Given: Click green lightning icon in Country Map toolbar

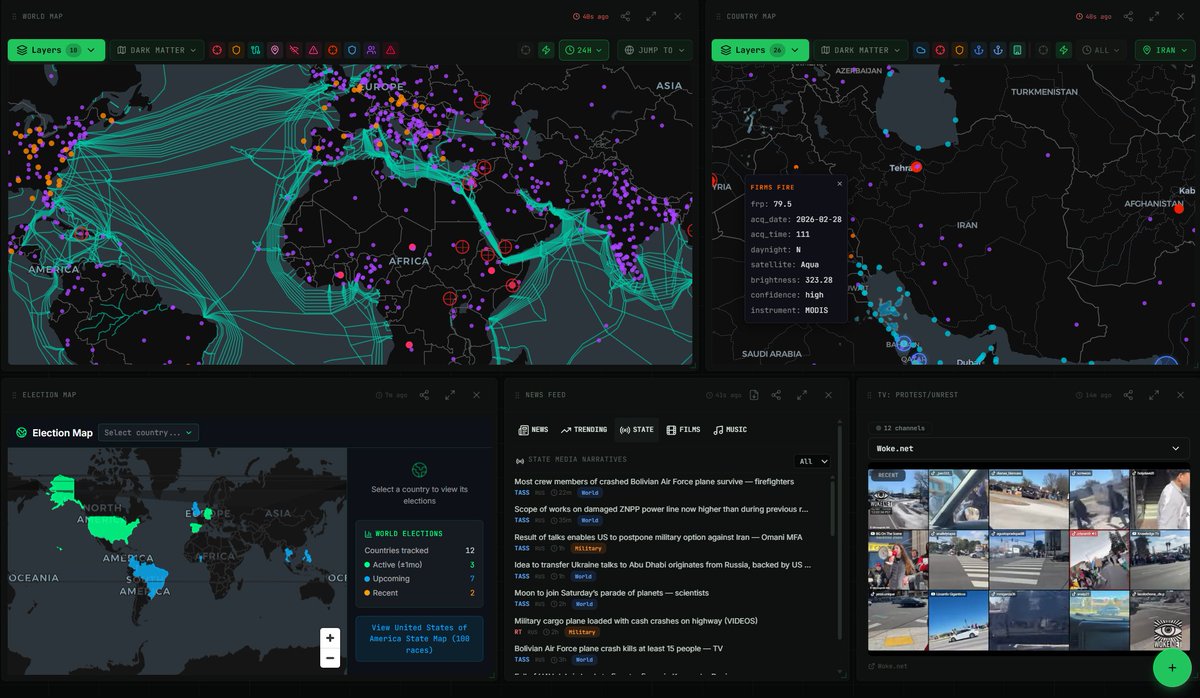Looking at the screenshot, I should pos(1063,50).
